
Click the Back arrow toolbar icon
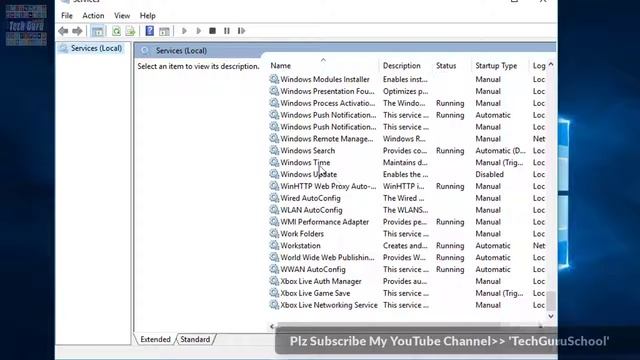pyautogui.click(x=63, y=31)
